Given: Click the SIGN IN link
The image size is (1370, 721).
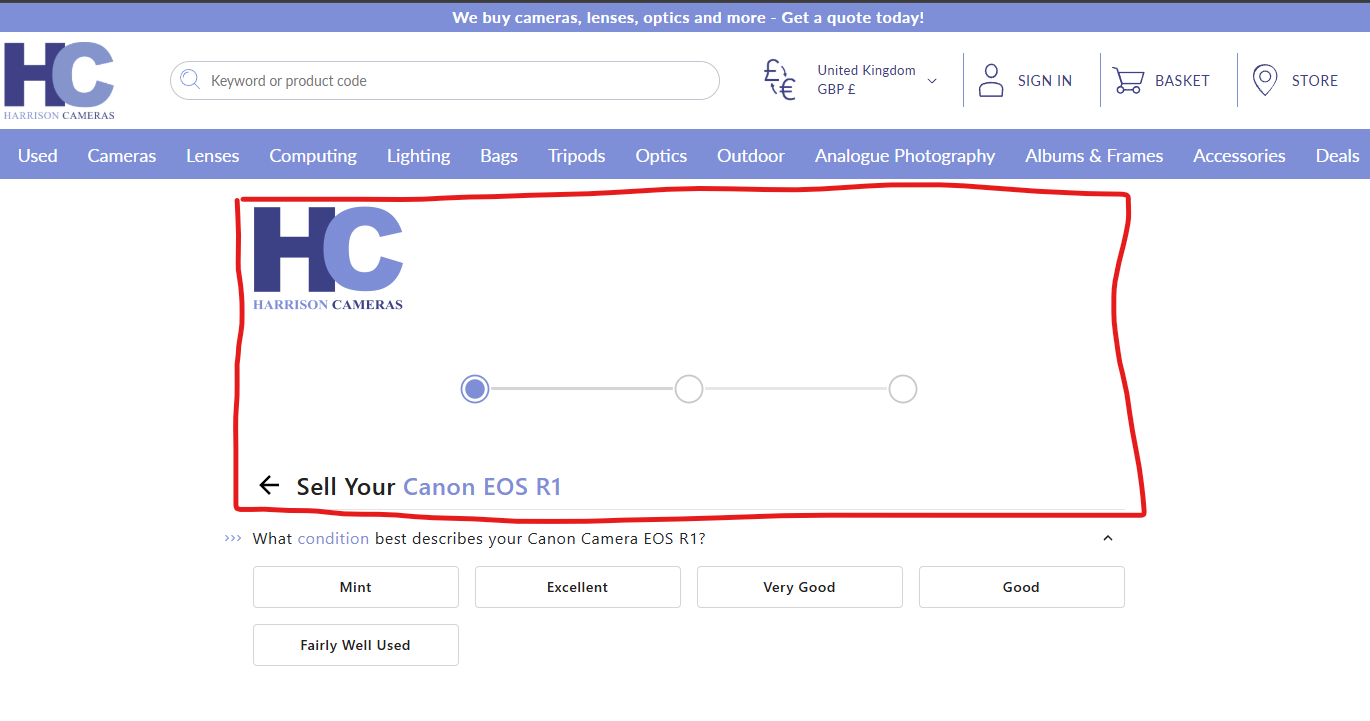Looking at the screenshot, I should 1045,81.
